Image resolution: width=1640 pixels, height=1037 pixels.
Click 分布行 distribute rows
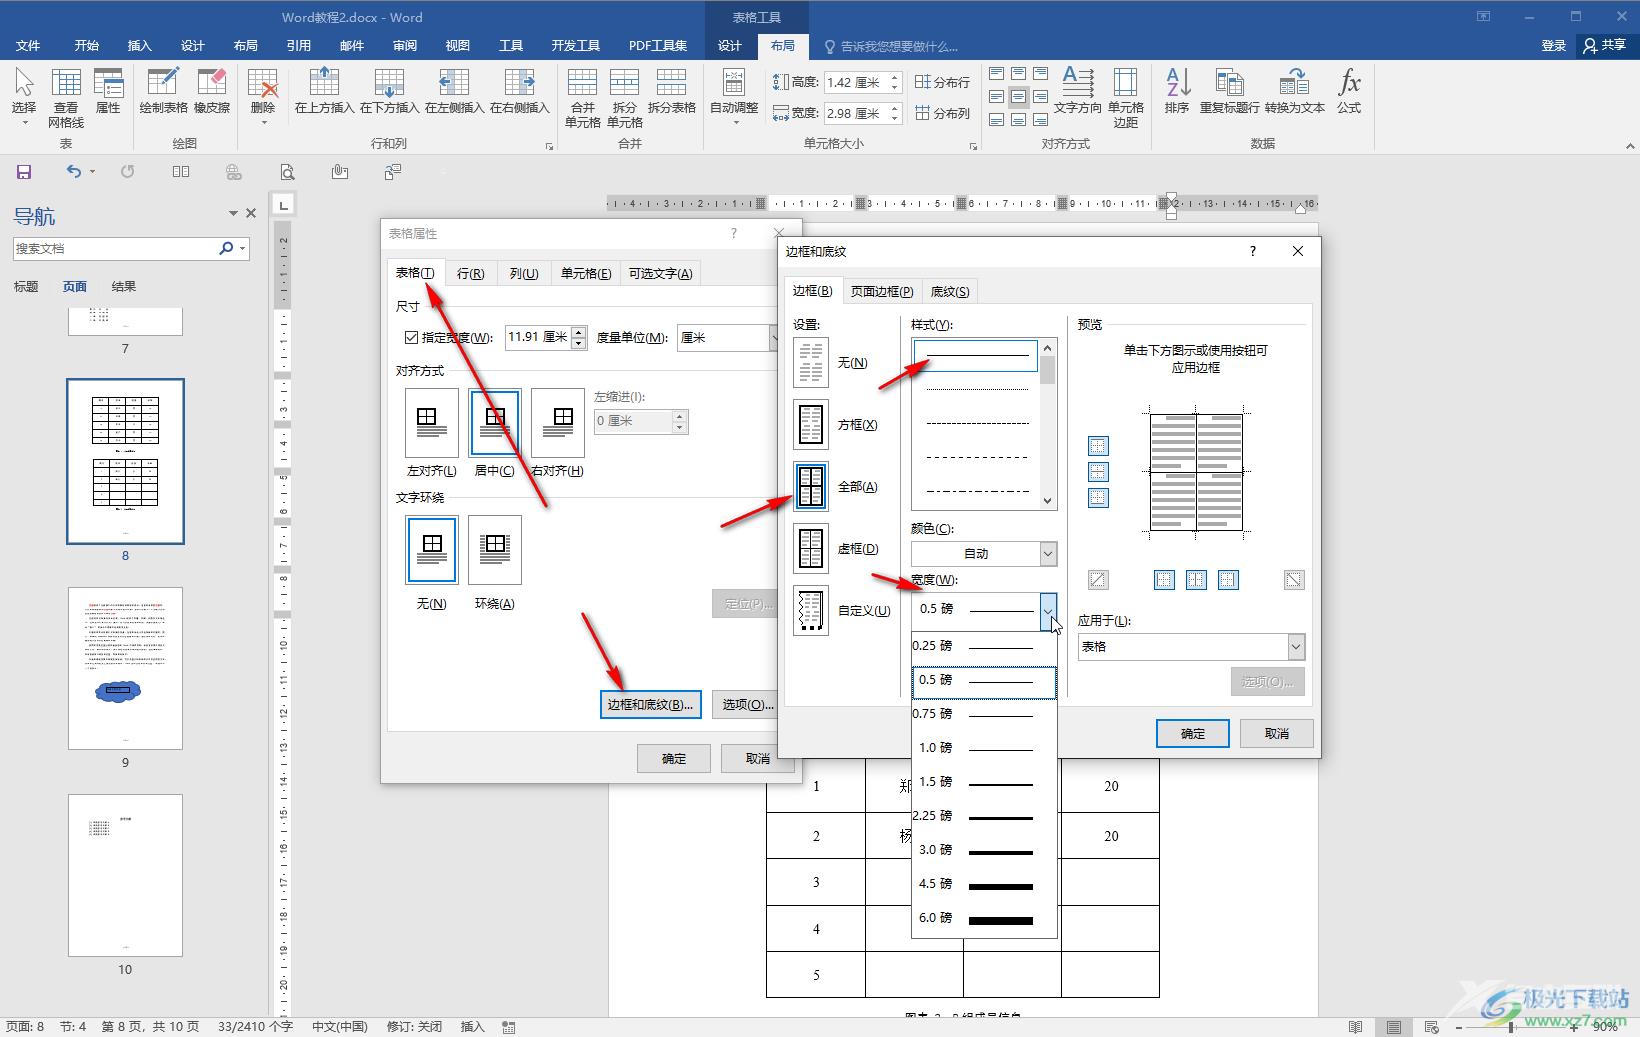[x=942, y=82]
